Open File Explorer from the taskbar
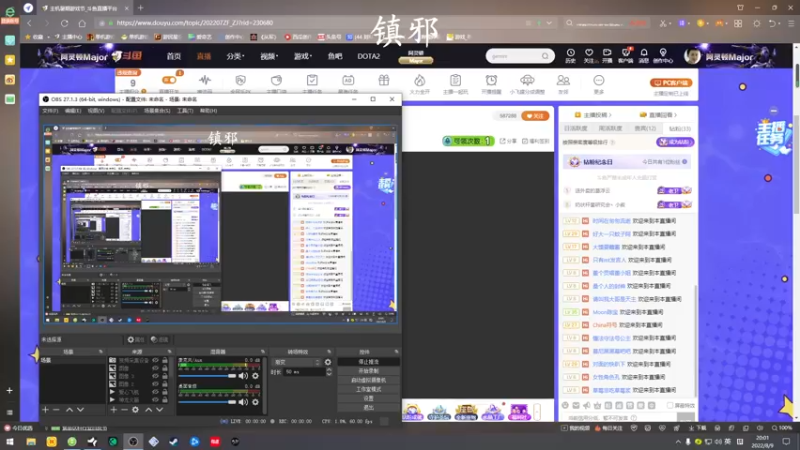Image resolution: width=800 pixels, height=450 pixels. (x=31, y=441)
